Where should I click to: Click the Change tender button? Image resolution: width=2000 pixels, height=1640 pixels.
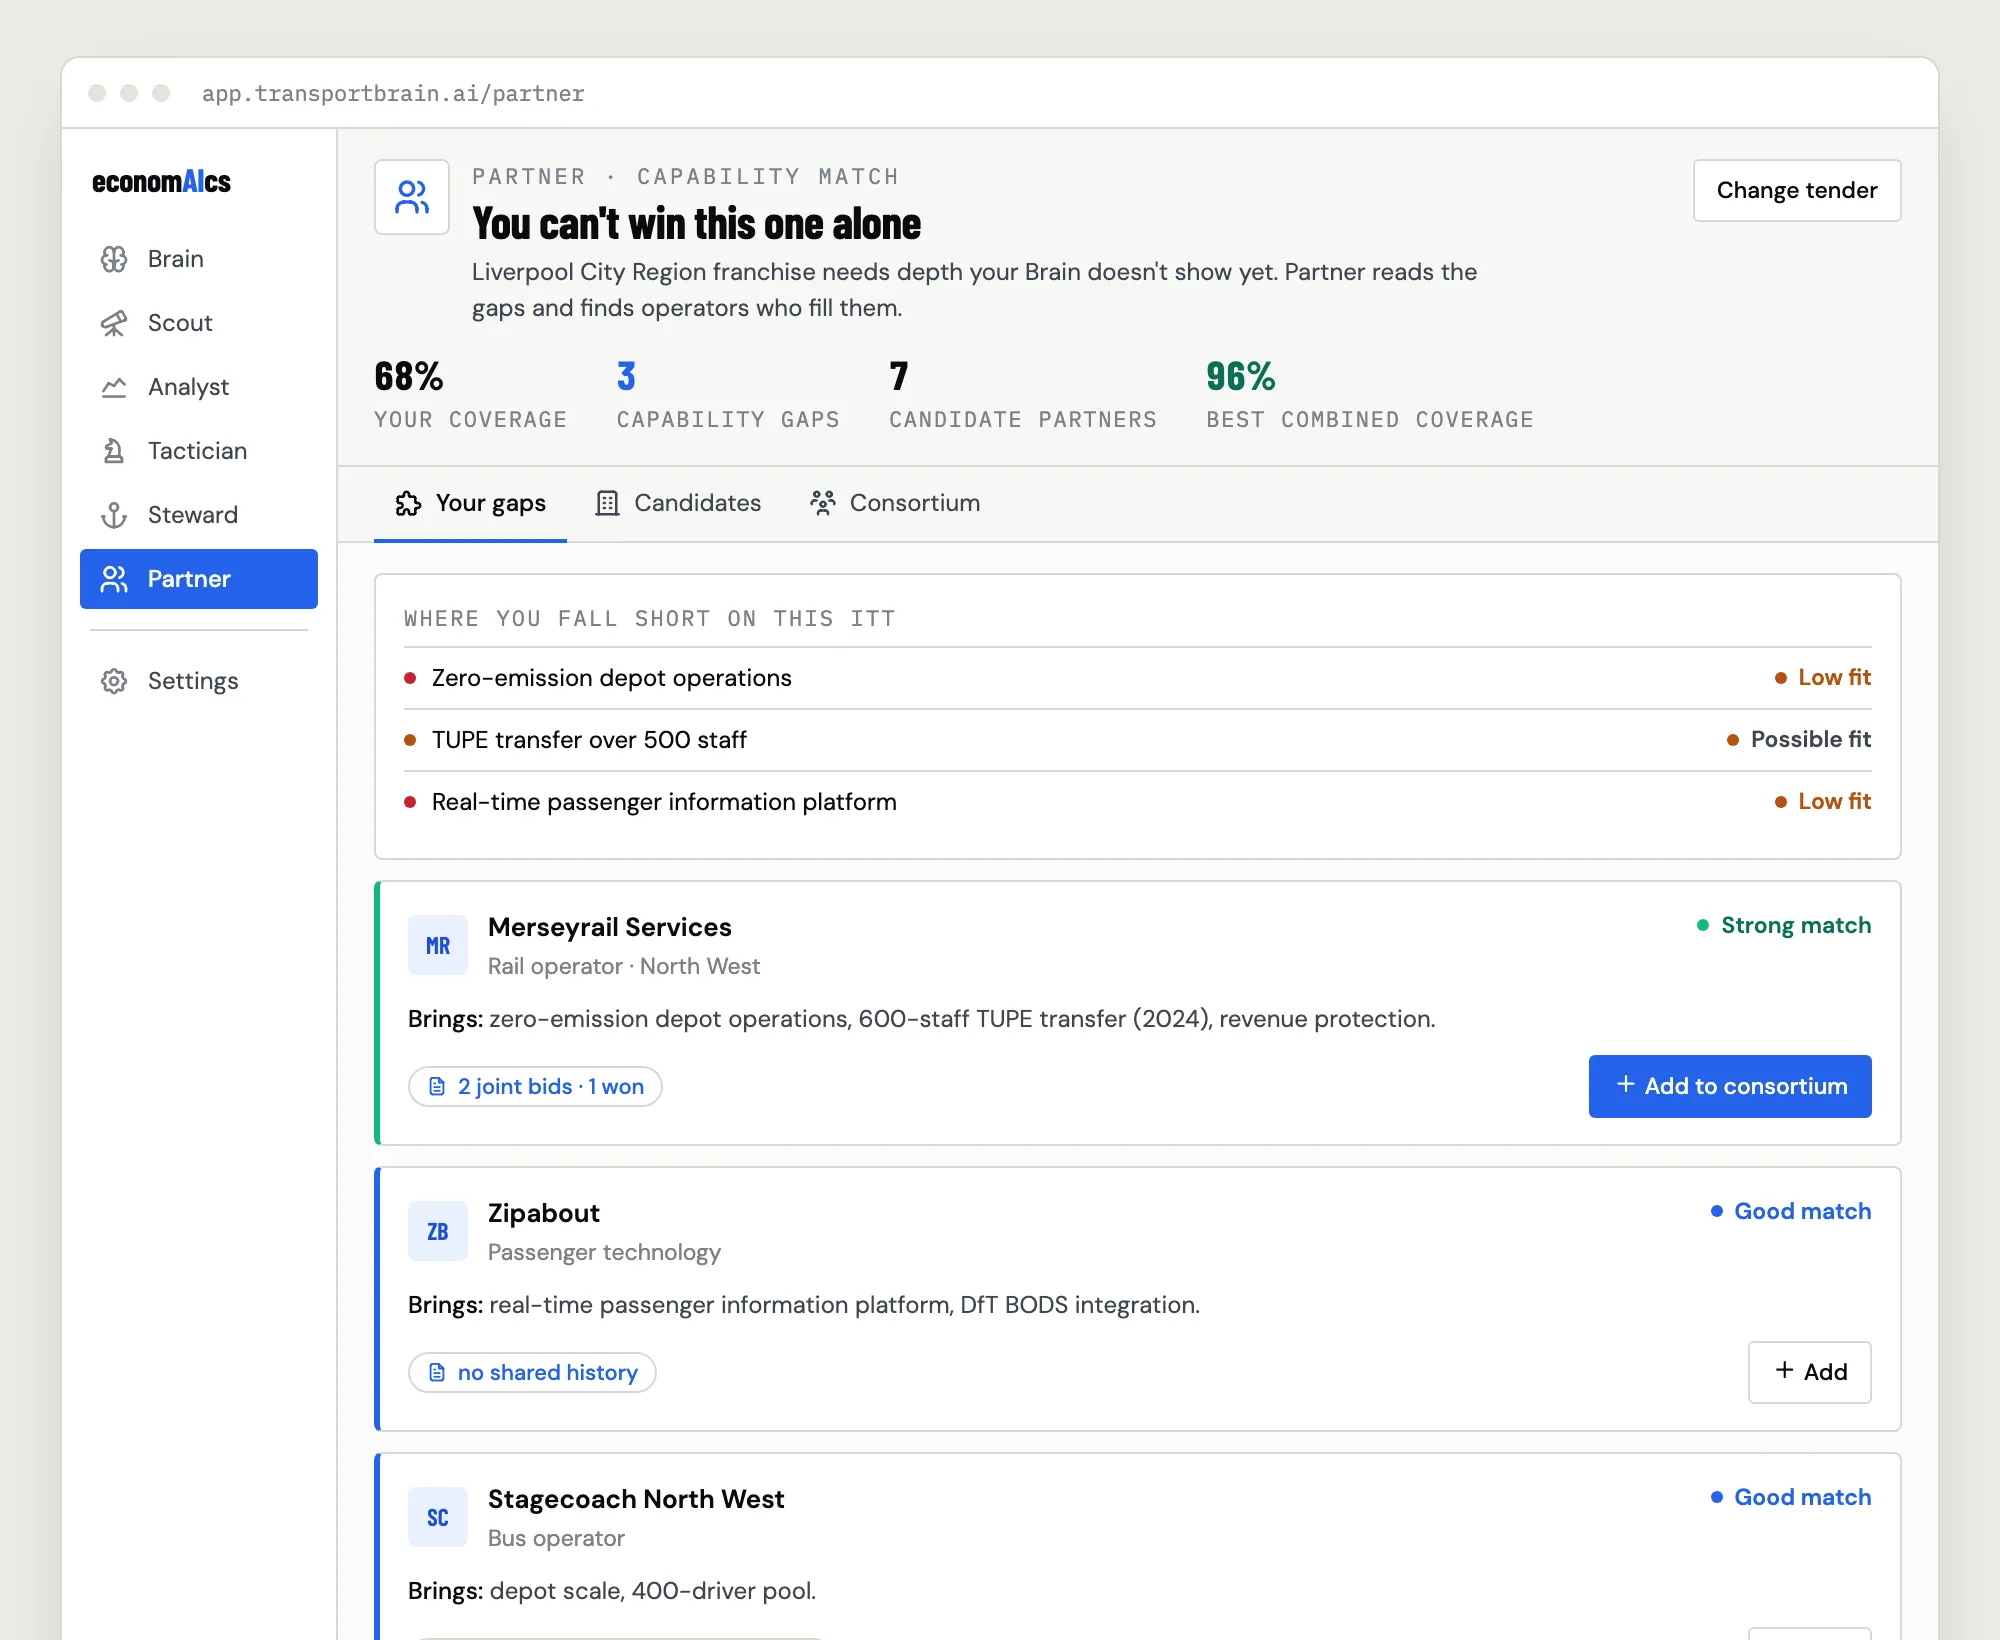click(x=1797, y=190)
